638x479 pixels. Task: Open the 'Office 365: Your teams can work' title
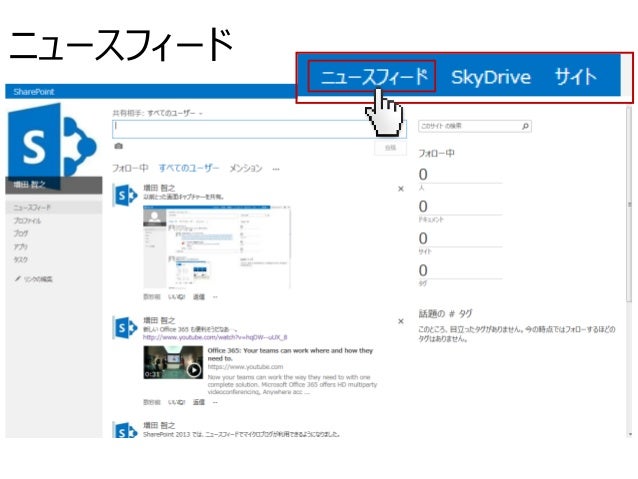click(290, 354)
